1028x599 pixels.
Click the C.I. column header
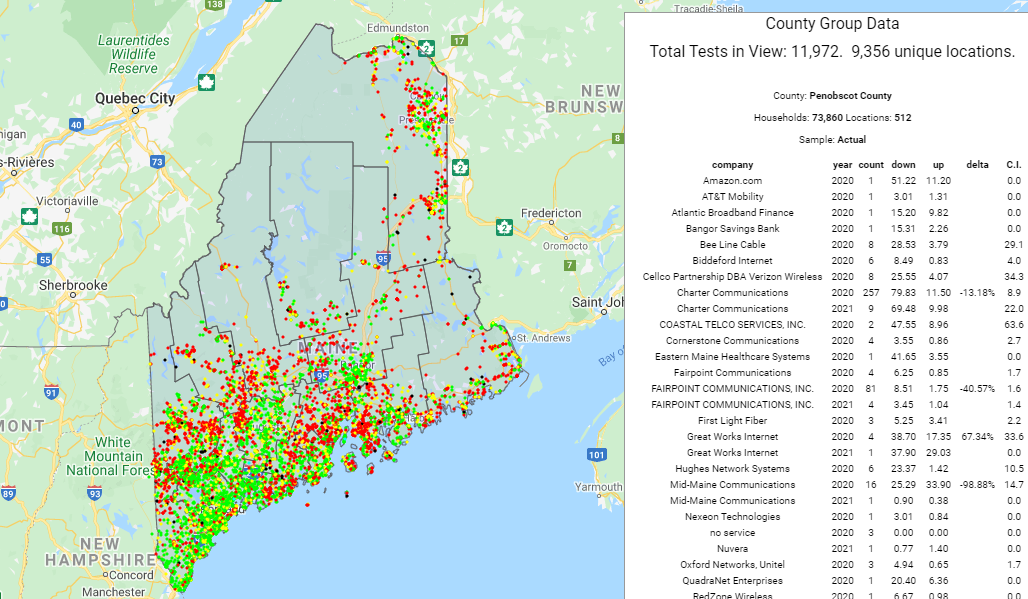tap(1014, 164)
